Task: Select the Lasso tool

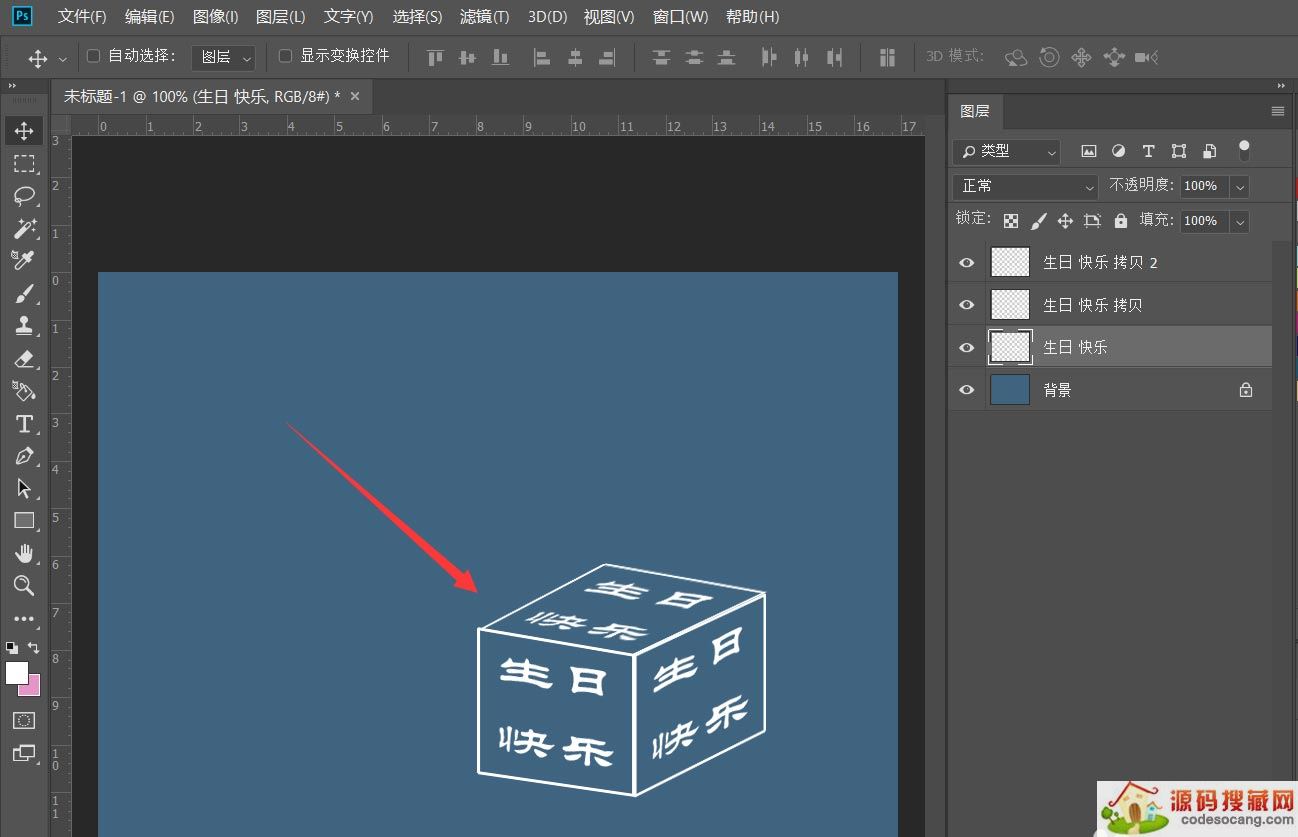Action: [24, 196]
